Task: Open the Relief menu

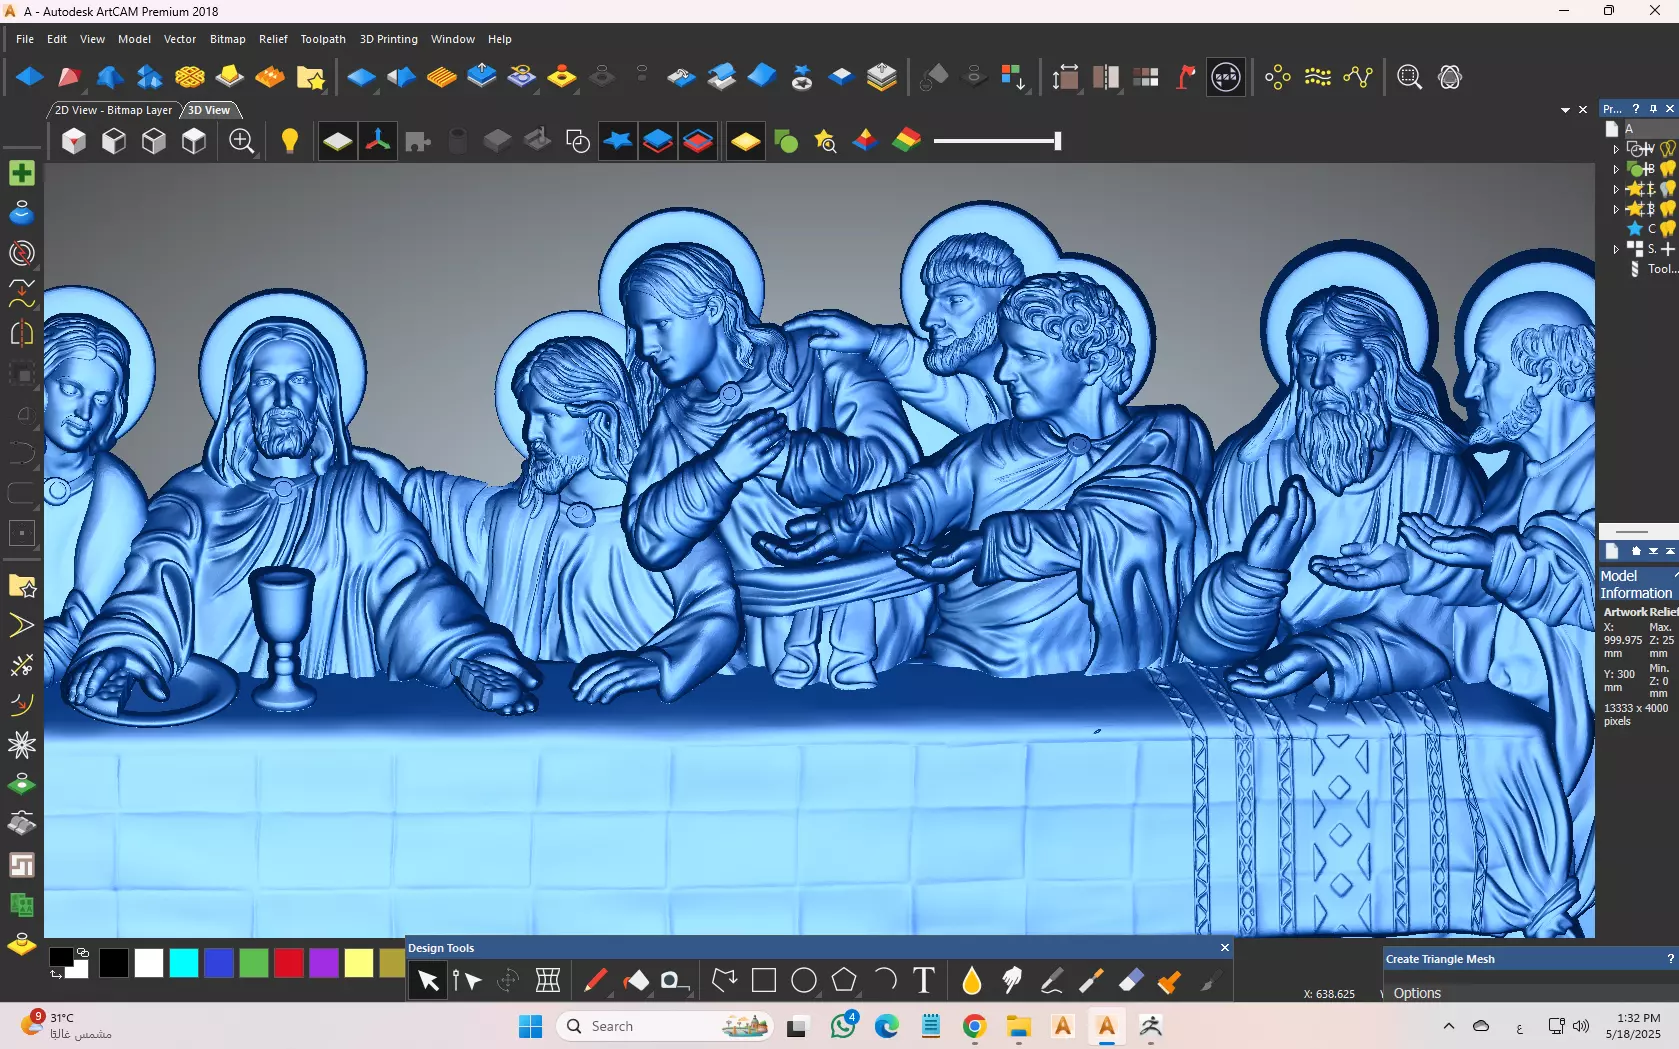Action: [273, 39]
